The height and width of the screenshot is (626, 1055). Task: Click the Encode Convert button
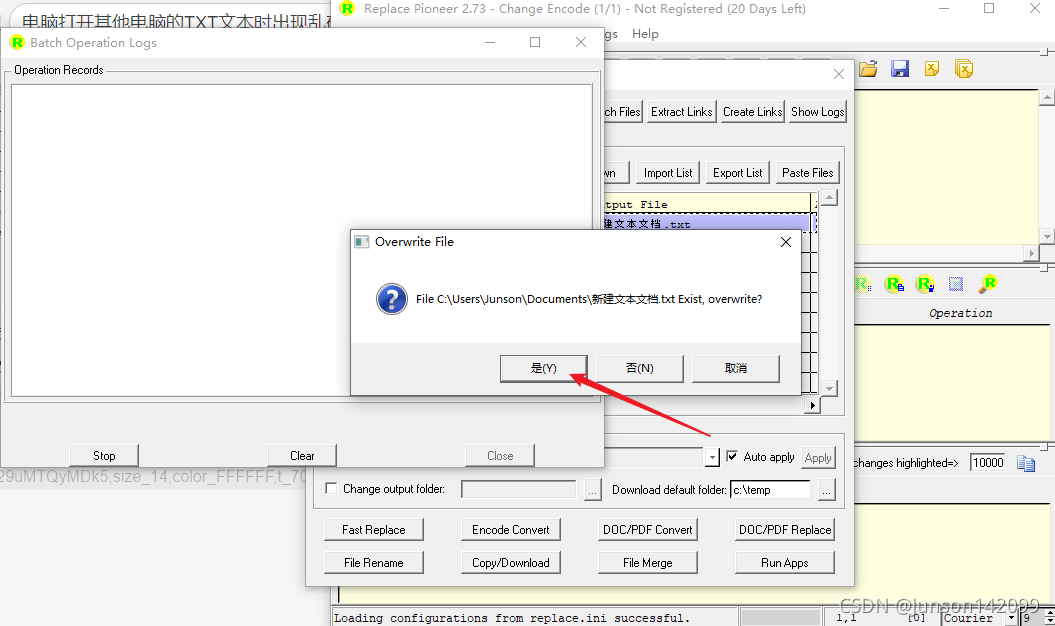[511, 530]
